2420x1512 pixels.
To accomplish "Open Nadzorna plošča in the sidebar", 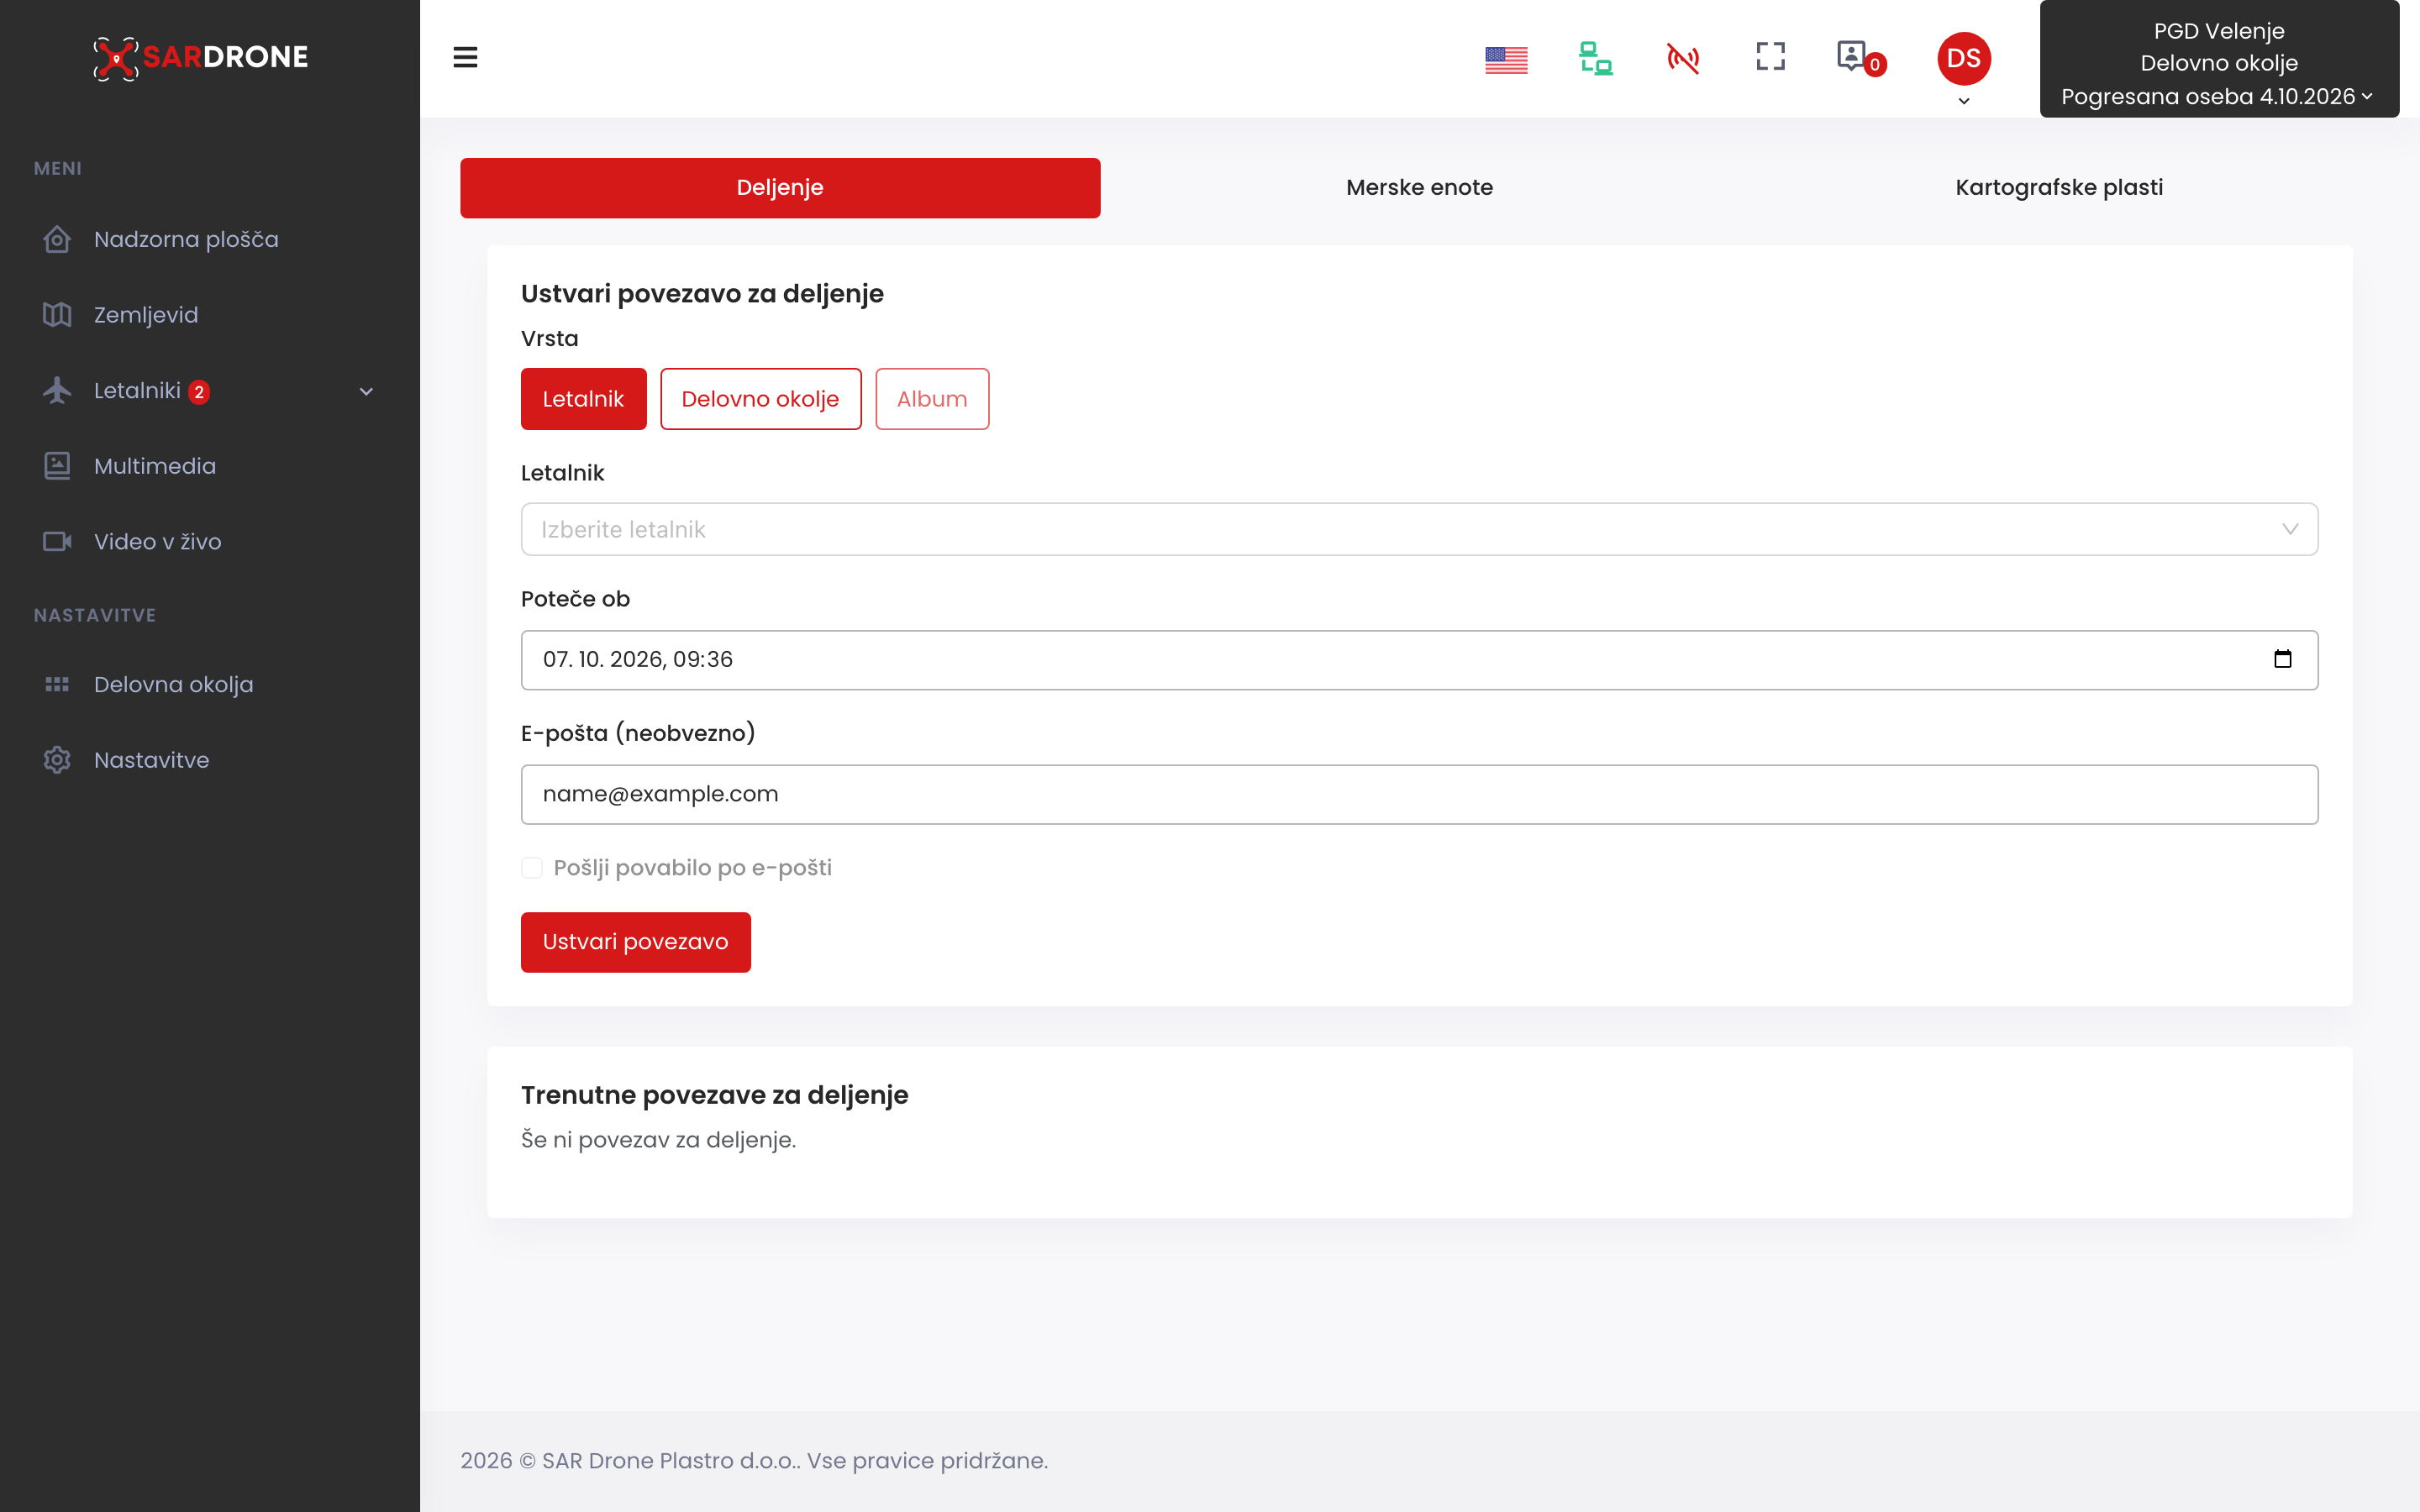I will (x=186, y=240).
